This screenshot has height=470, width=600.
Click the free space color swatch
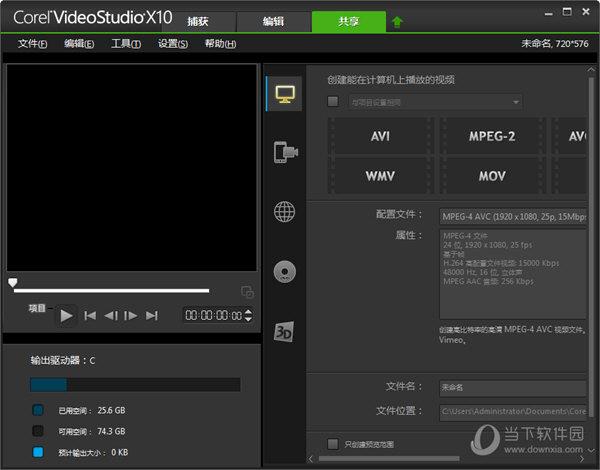[x=38, y=431]
